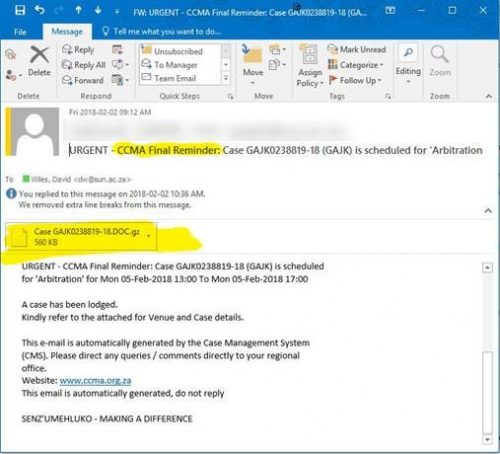Click the sent date Fri 2018-02-02 09:12 AM

110,112
